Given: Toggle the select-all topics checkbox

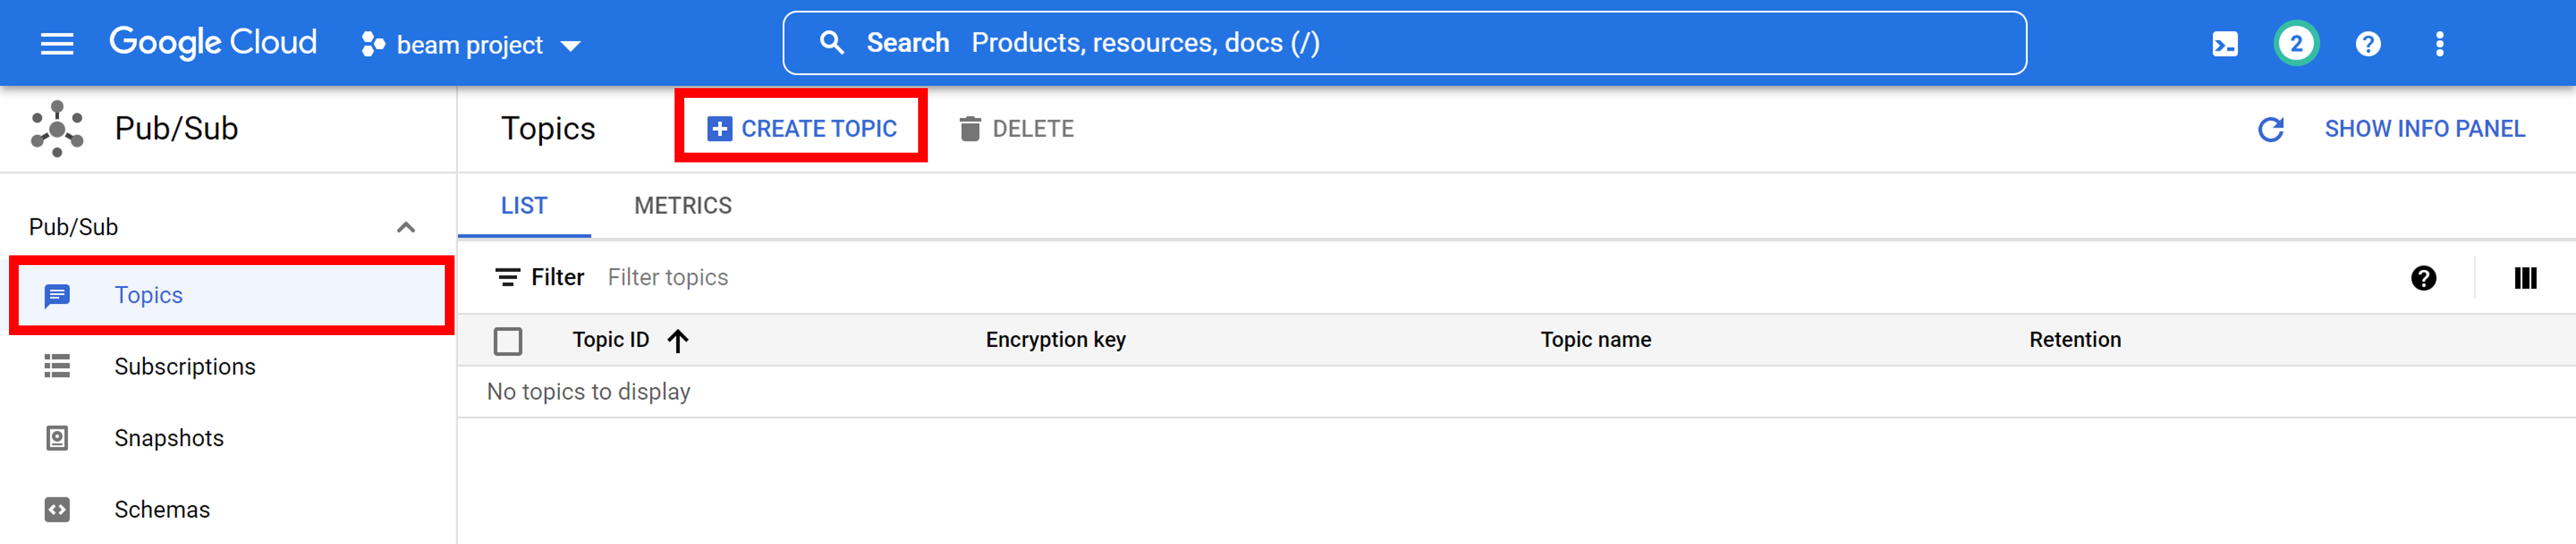Looking at the screenshot, I should tap(508, 341).
